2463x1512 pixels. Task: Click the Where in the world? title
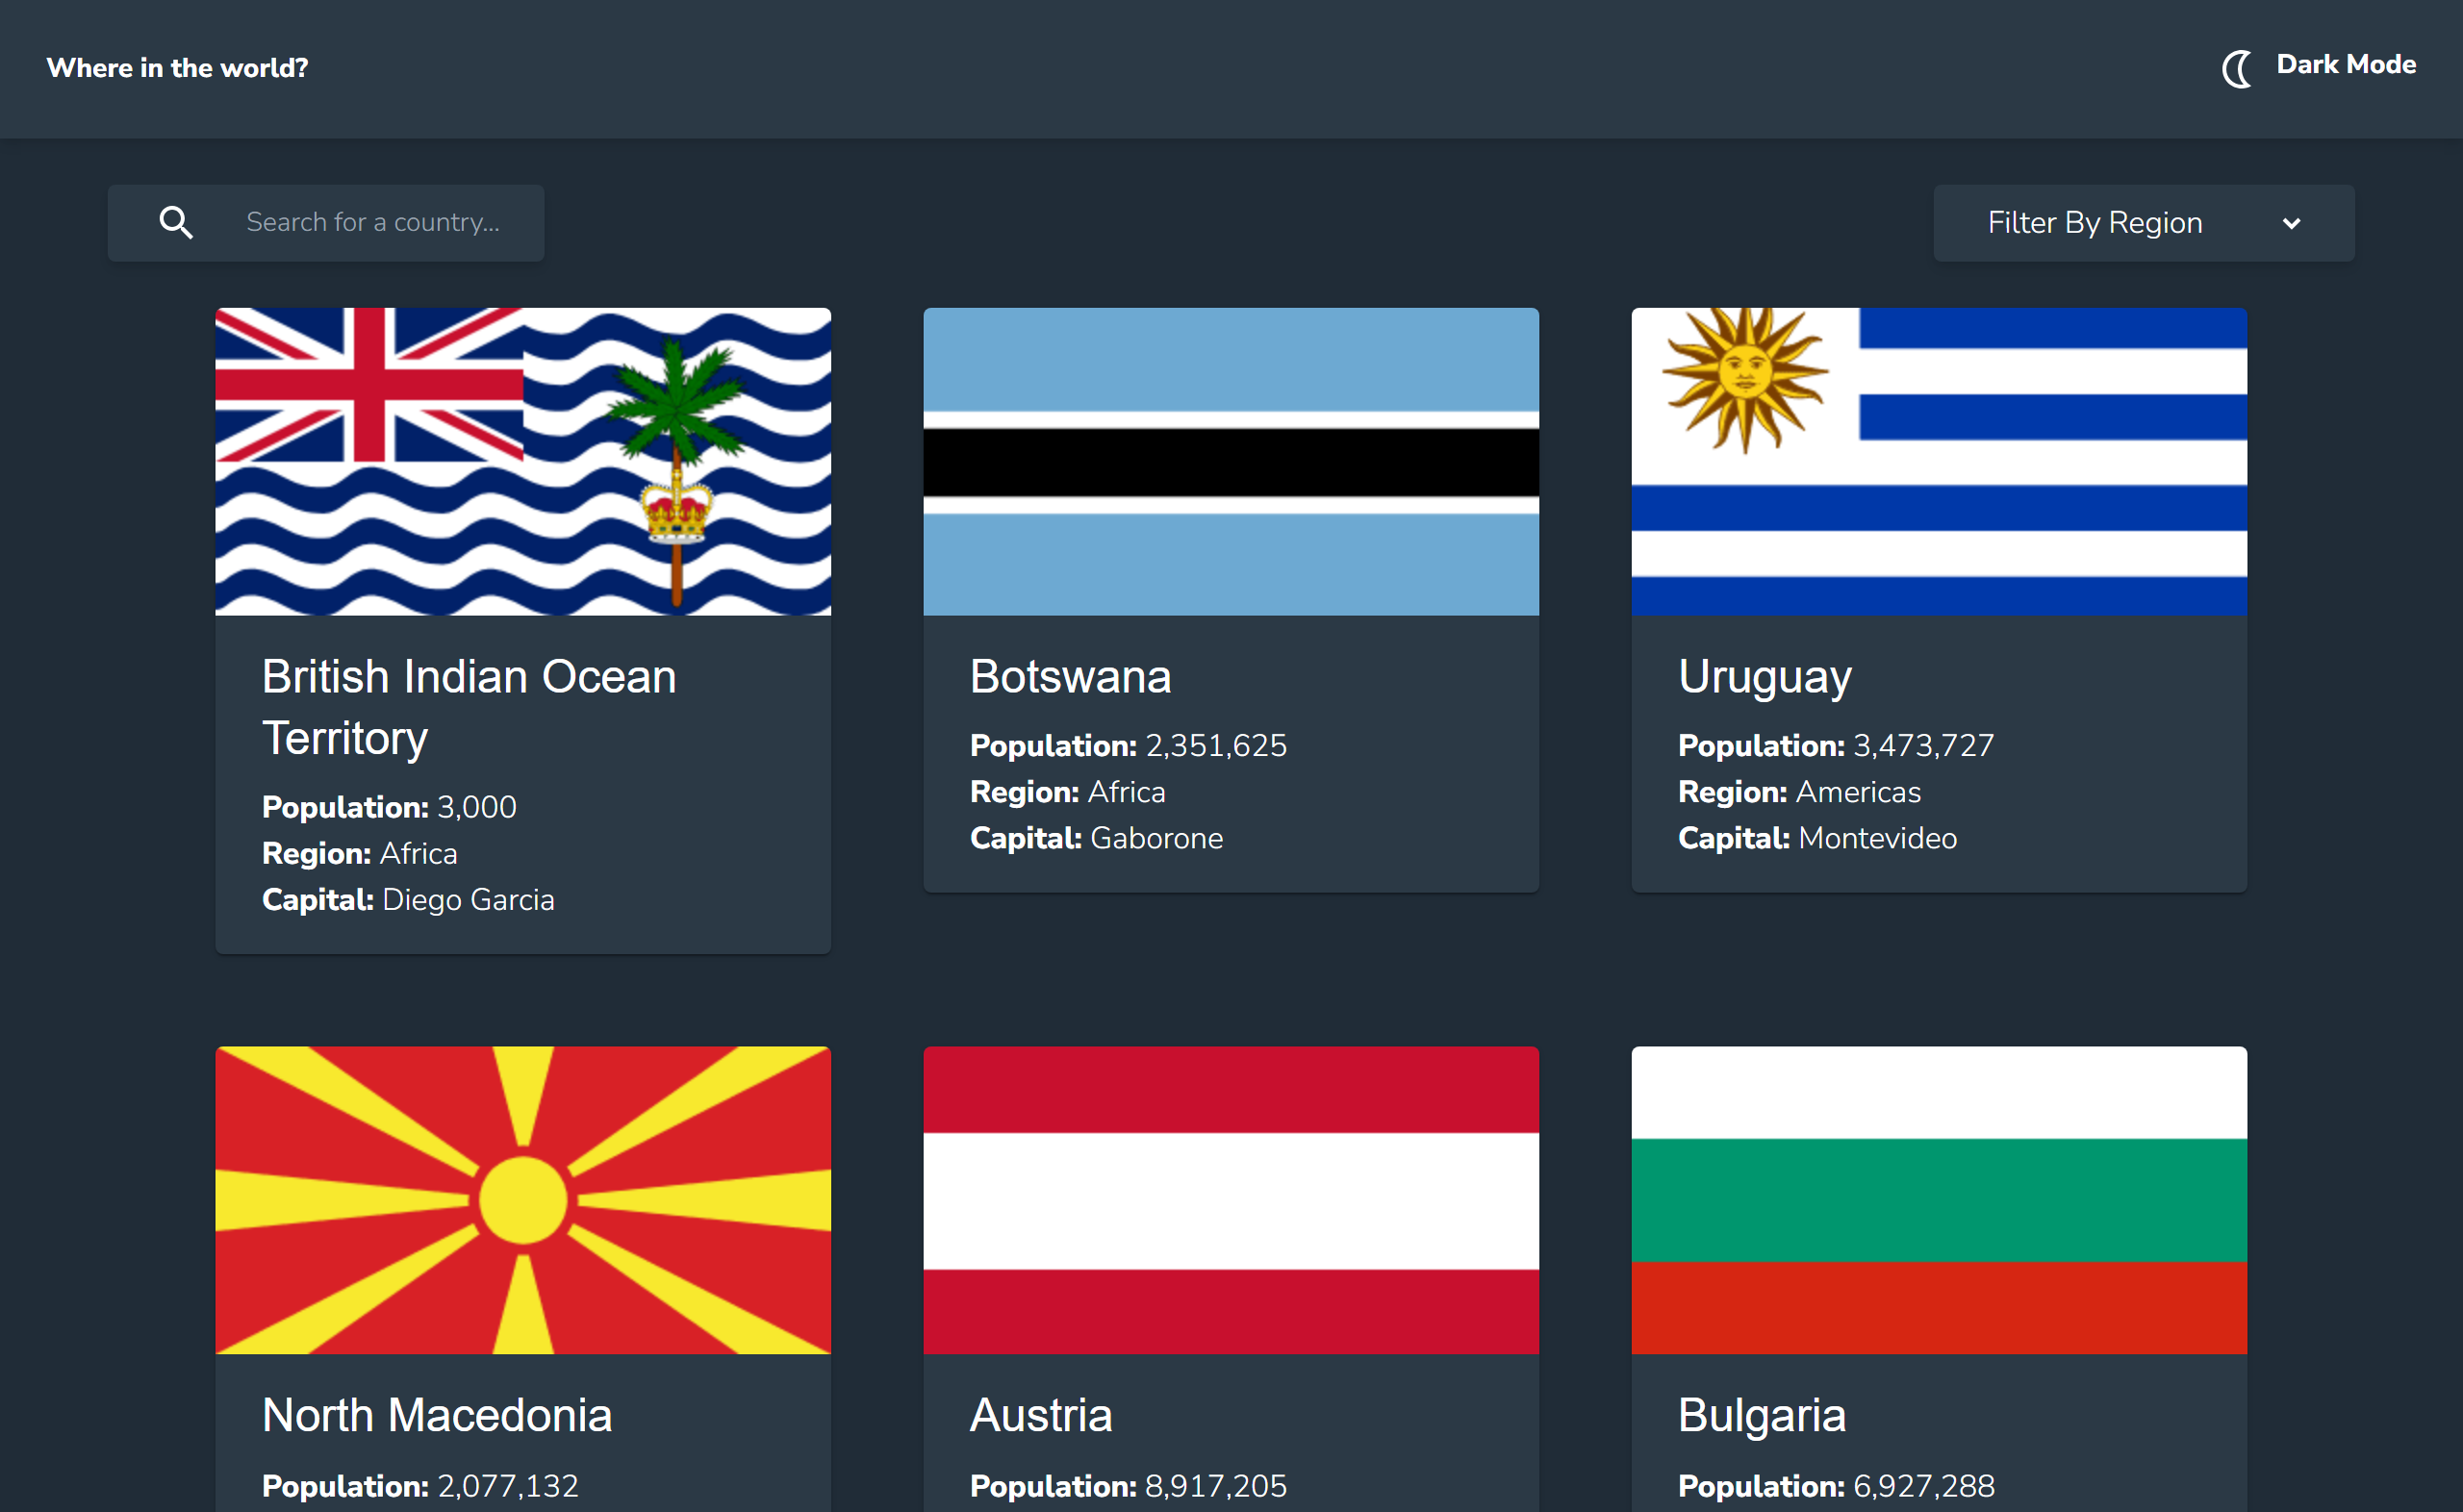177,68
